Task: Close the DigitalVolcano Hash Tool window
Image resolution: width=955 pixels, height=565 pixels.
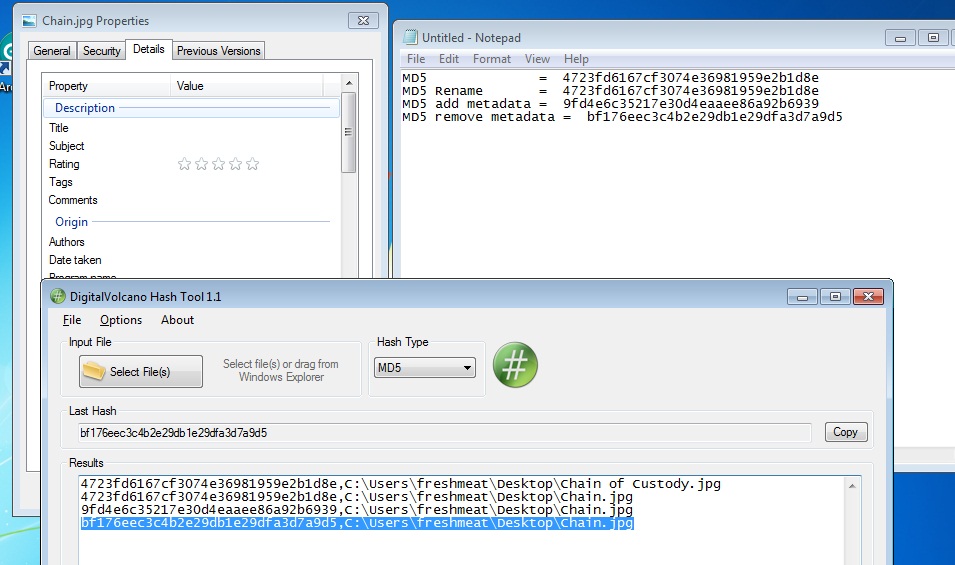Action: (869, 297)
